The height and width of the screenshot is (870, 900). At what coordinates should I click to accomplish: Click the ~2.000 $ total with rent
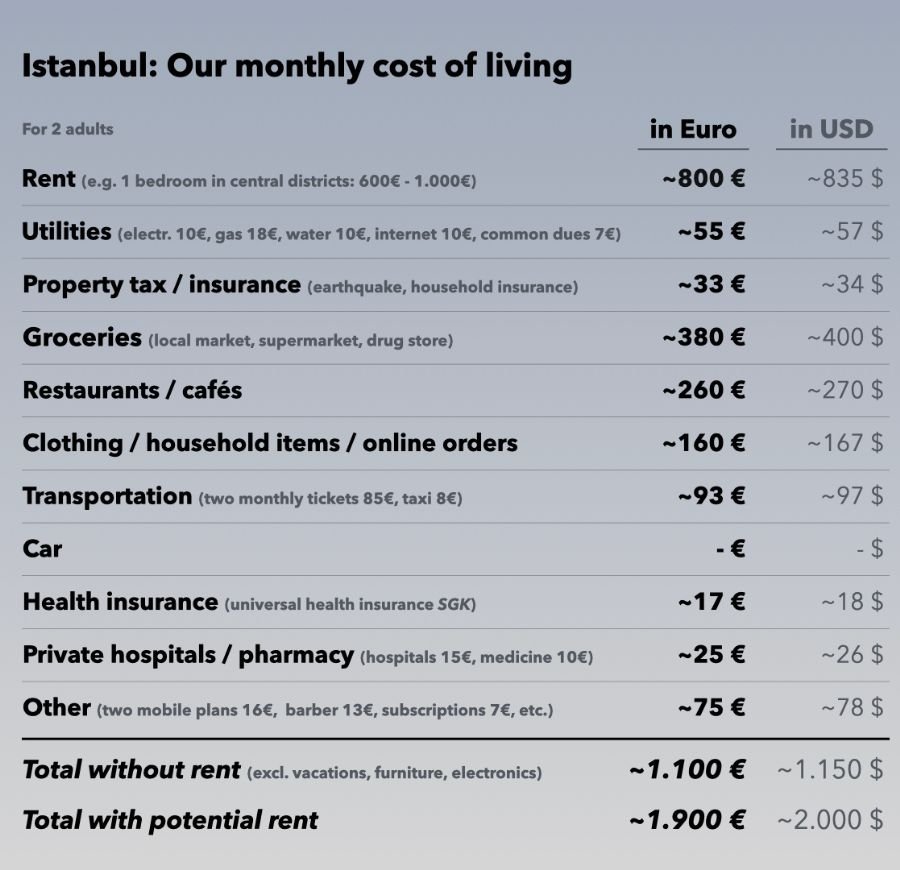pyautogui.click(x=829, y=821)
